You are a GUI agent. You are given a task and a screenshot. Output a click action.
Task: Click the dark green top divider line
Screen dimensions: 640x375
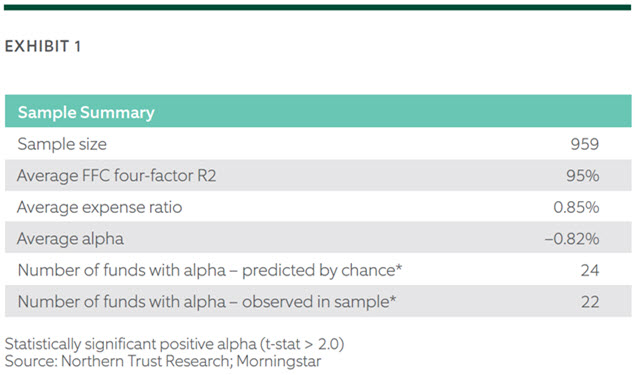point(317,7)
